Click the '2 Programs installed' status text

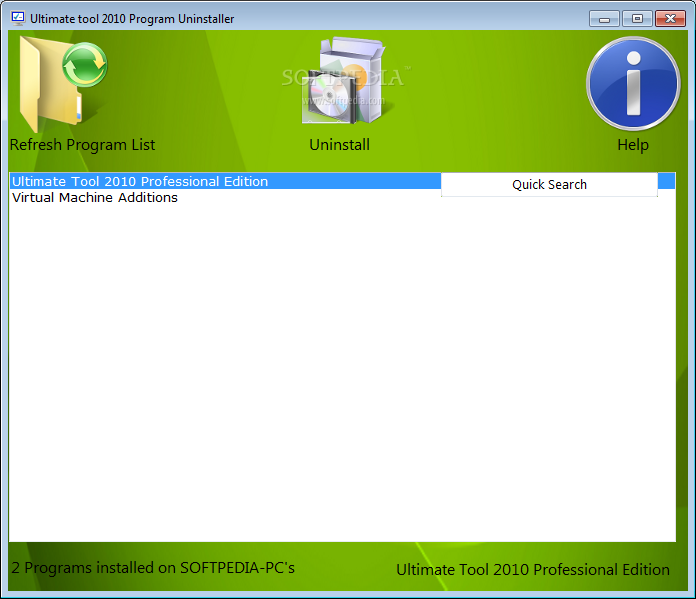tap(153, 568)
